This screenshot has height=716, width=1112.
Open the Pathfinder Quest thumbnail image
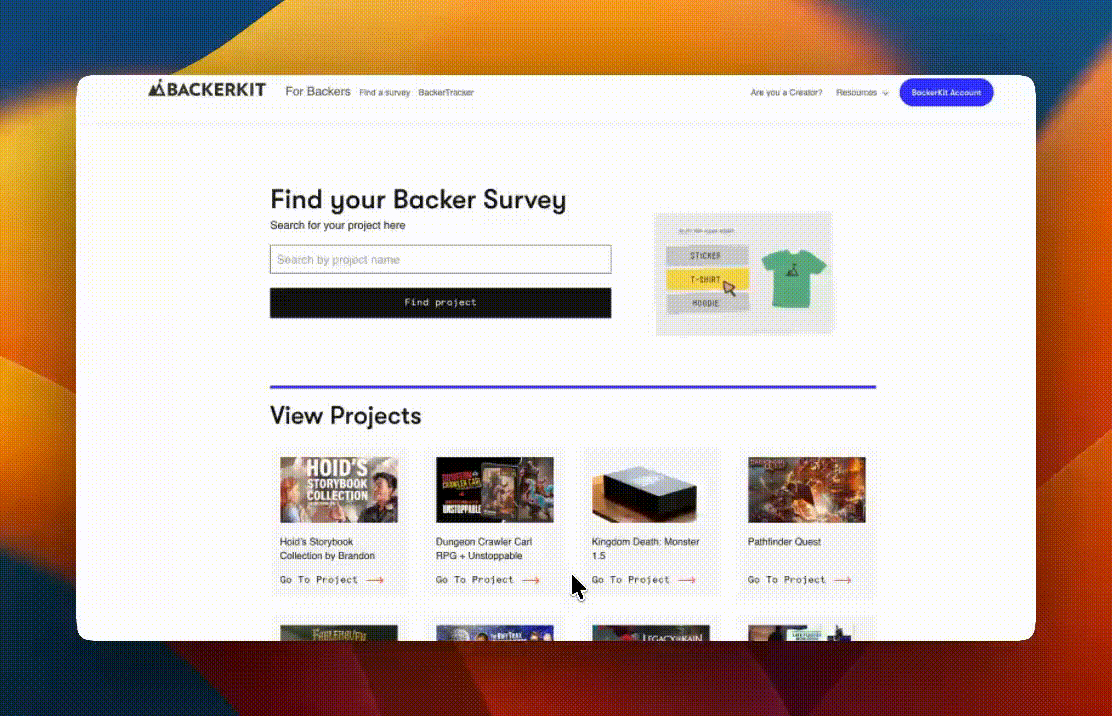[x=807, y=490]
